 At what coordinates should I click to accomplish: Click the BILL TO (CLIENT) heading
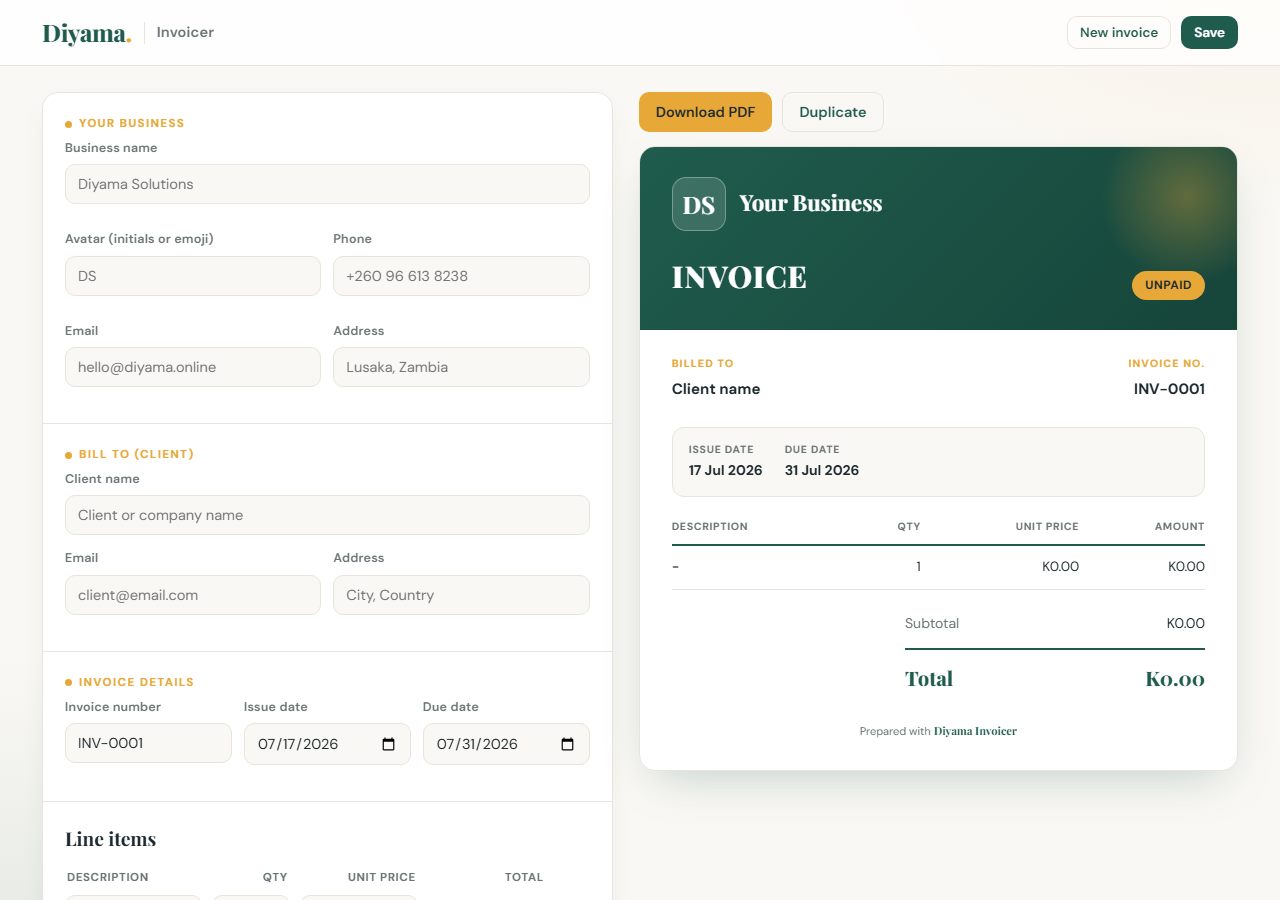click(x=136, y=454)
